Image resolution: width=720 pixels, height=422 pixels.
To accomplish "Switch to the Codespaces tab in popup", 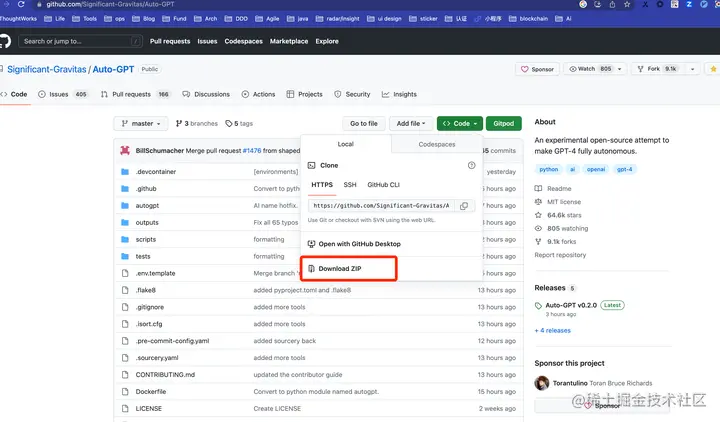I will coord(437,144).
